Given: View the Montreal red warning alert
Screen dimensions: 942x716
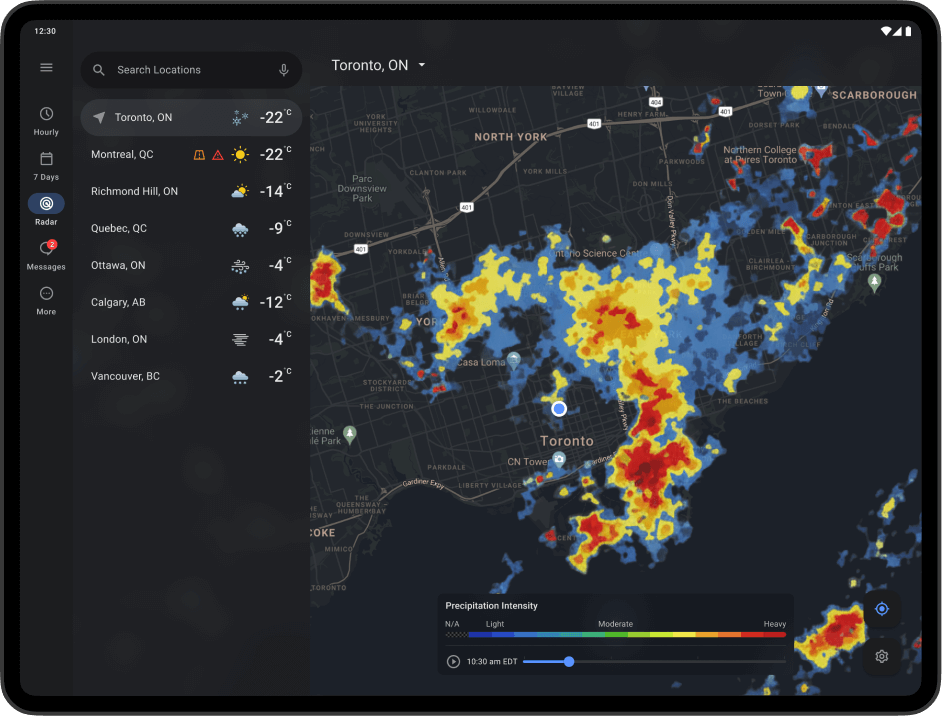Looking at the screenshot, I should click(x=217, y=155).
